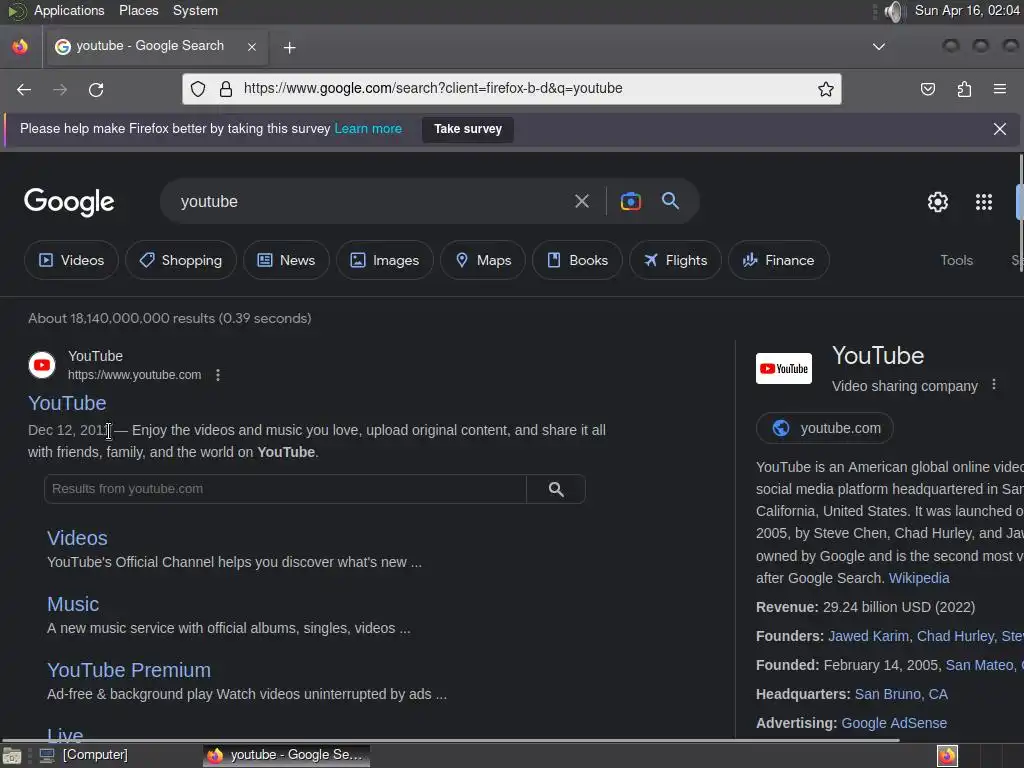Click the YouTube favicon in first result
Screen dimensions: 1024x768
[42, 365]
